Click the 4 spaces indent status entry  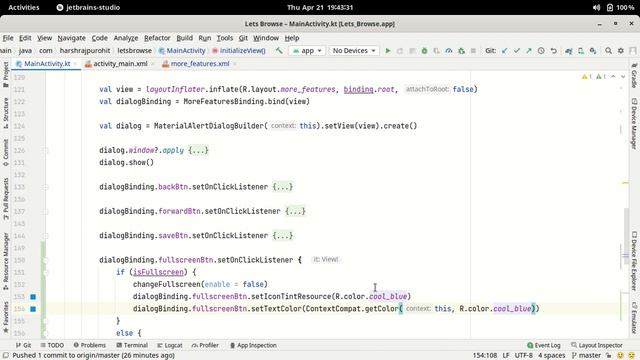551,356
